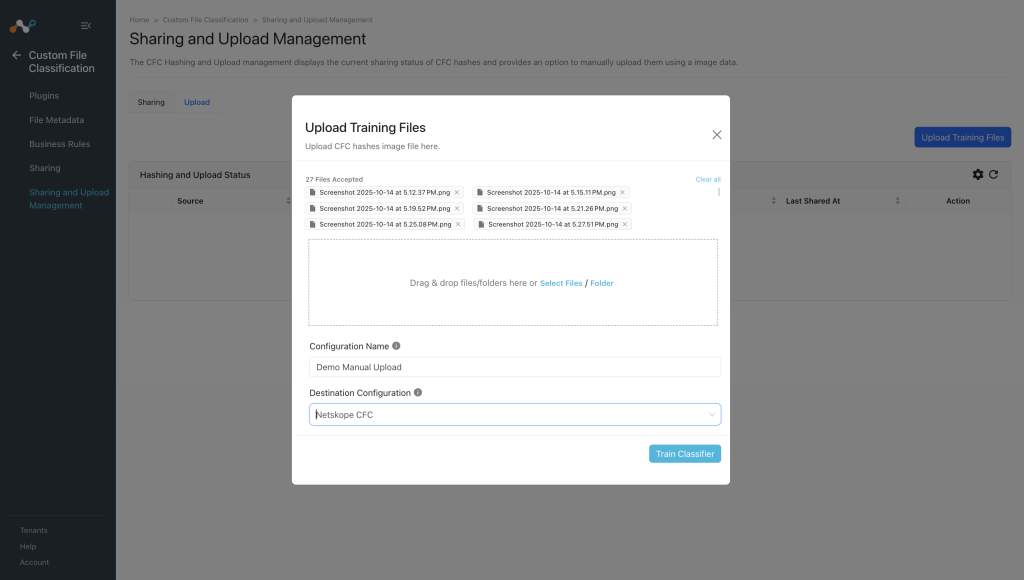Click the Folder link in drop zone

[601, 283]
